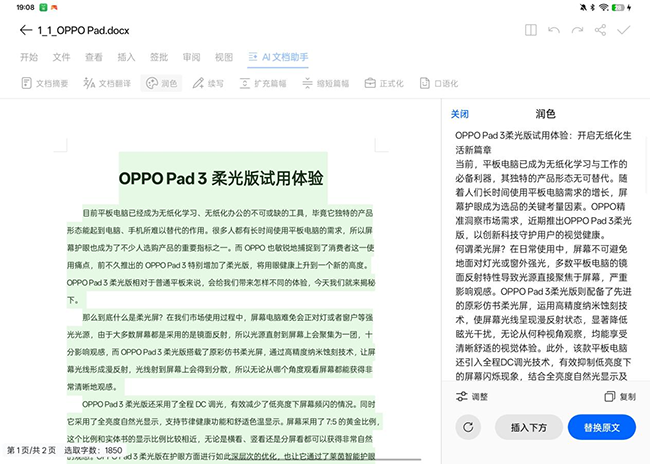Viewport: 650px width, 464px height.
Task: Choose the 续写 continue-writing tool
Action: [x=208, y=83]
